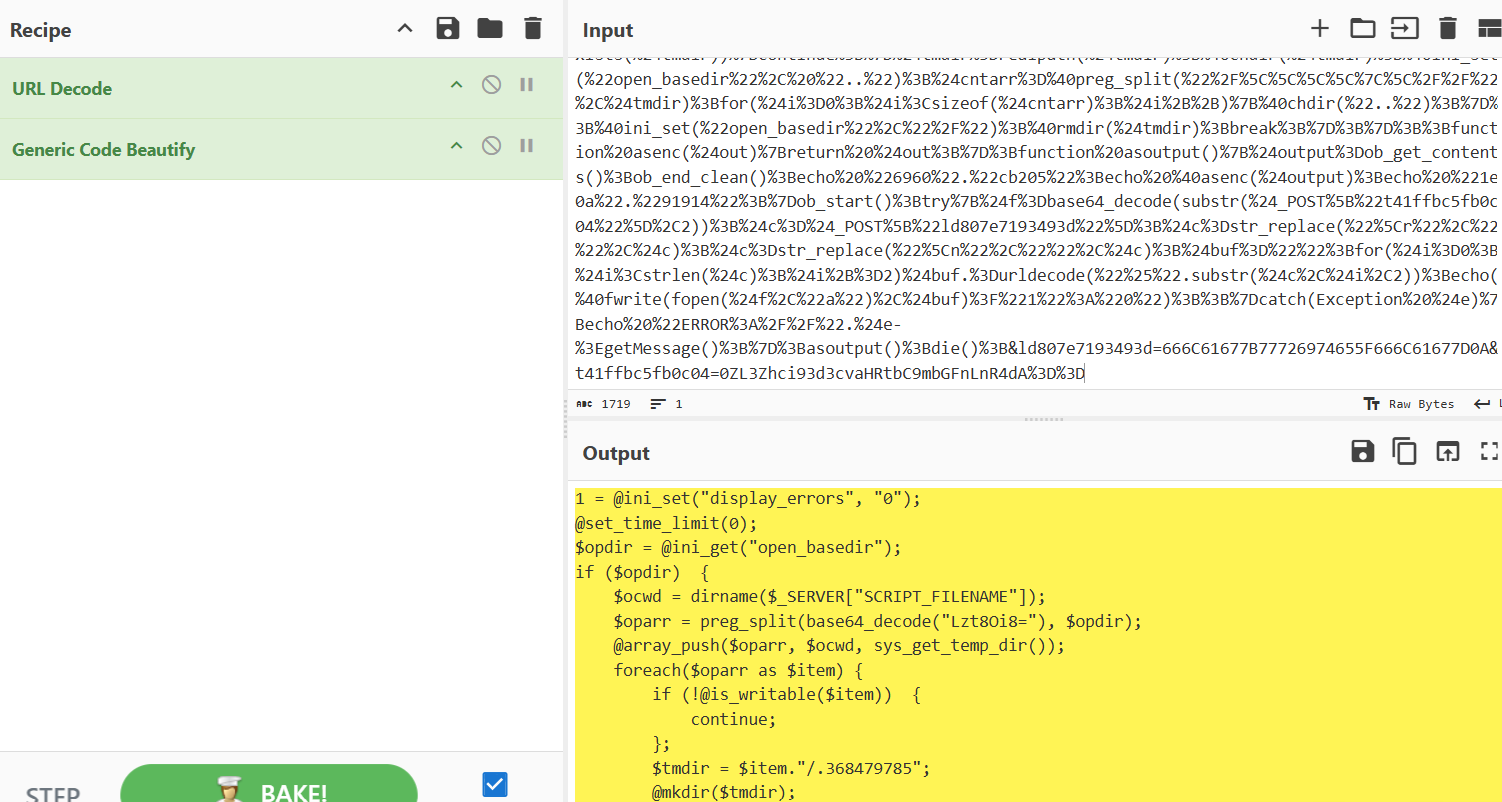Replace input with output

(x=1447, y=451)
